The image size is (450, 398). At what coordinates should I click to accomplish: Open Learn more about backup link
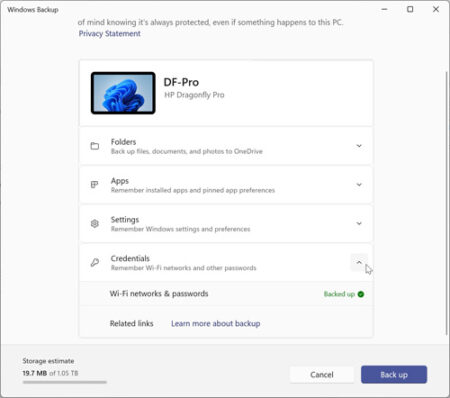click(216, 323)
